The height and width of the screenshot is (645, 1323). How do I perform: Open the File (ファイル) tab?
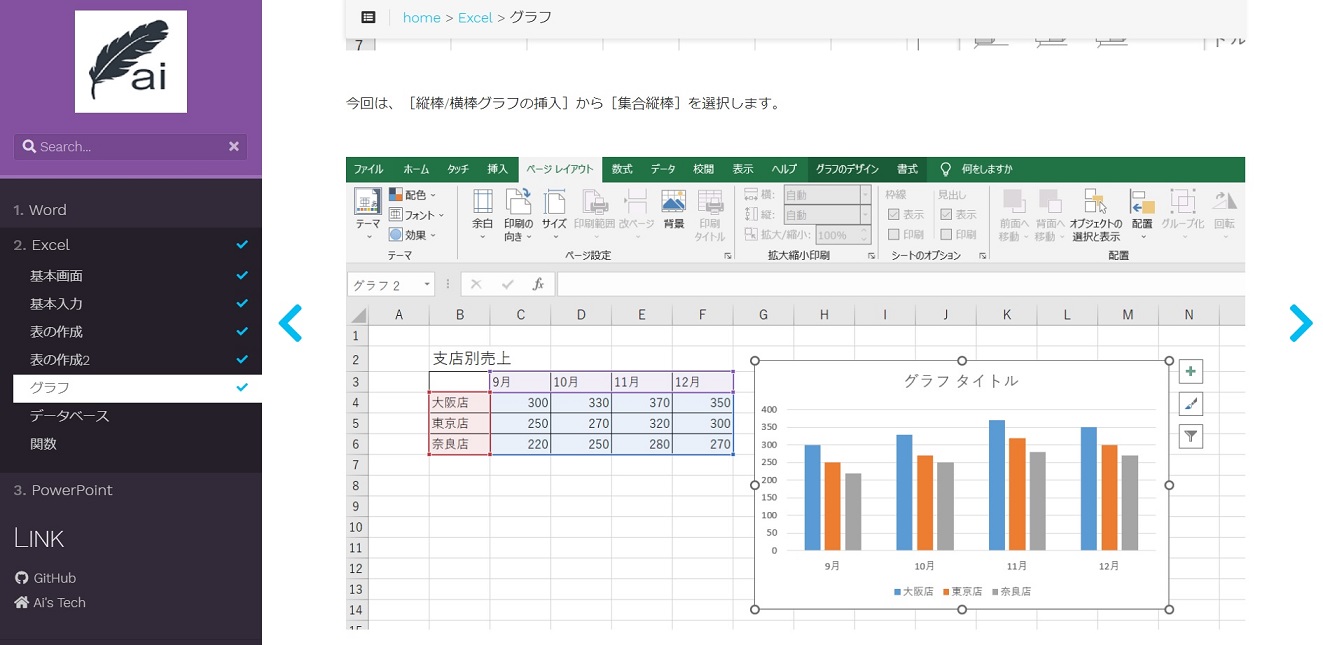click(368, 169)
